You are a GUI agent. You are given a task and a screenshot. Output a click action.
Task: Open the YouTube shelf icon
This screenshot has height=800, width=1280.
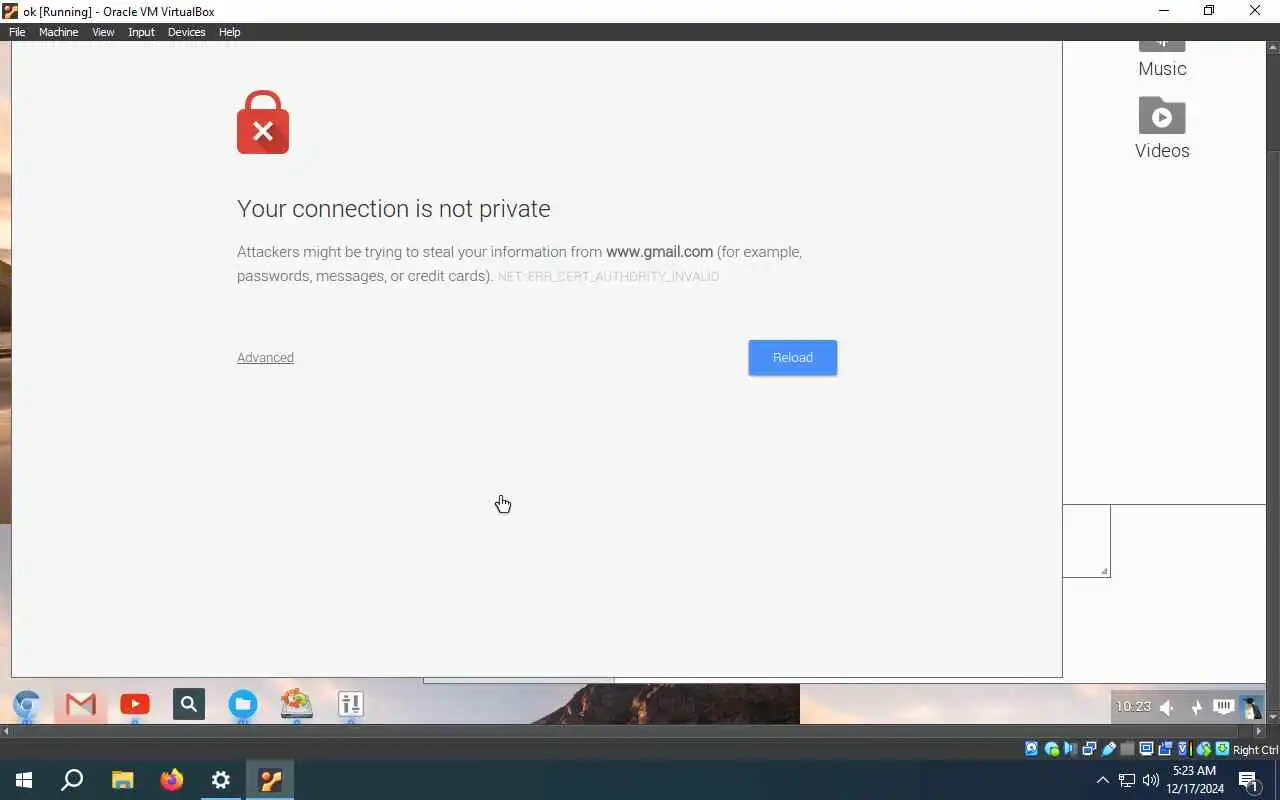[x=135, y=705]
